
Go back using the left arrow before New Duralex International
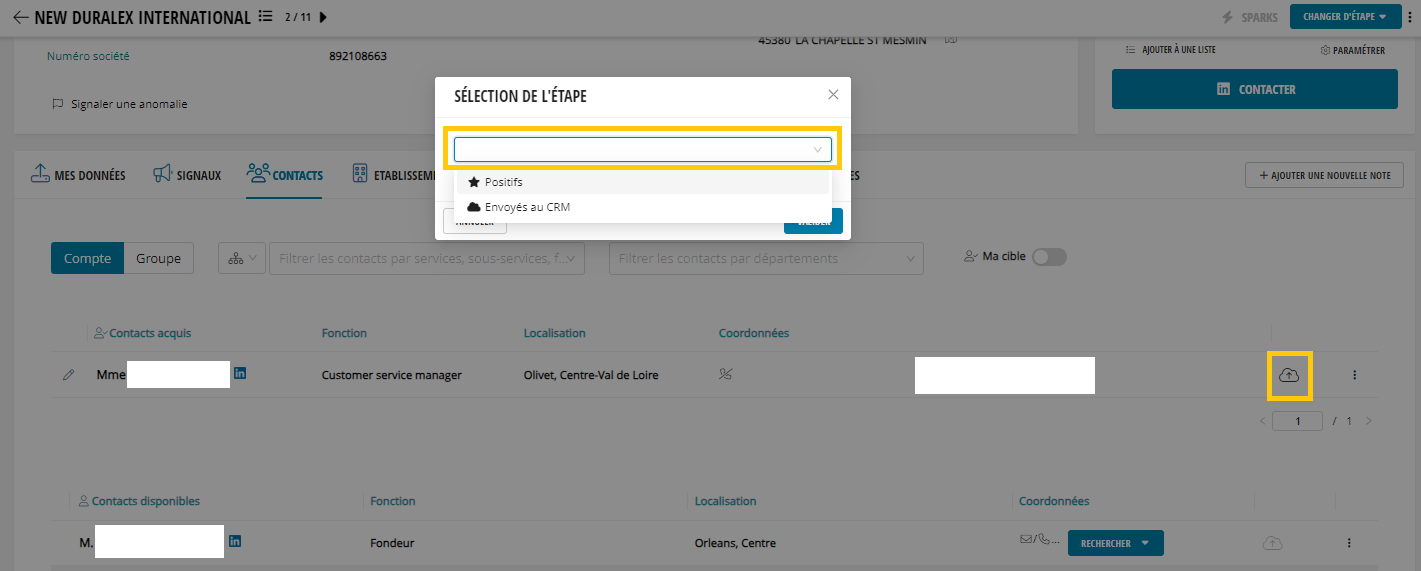pyautogui.click(x=20, y=17)
